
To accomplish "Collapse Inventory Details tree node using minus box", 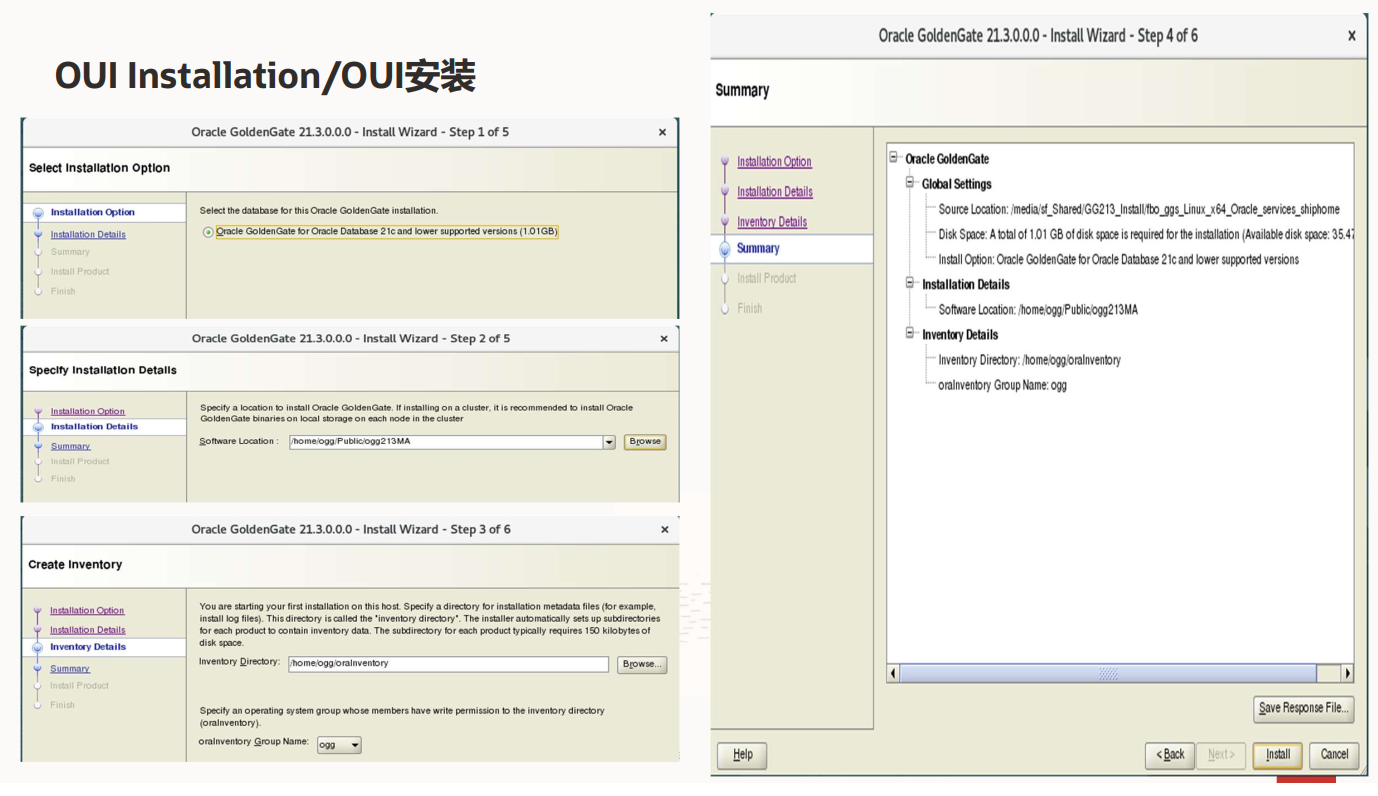I will (910, 333).
